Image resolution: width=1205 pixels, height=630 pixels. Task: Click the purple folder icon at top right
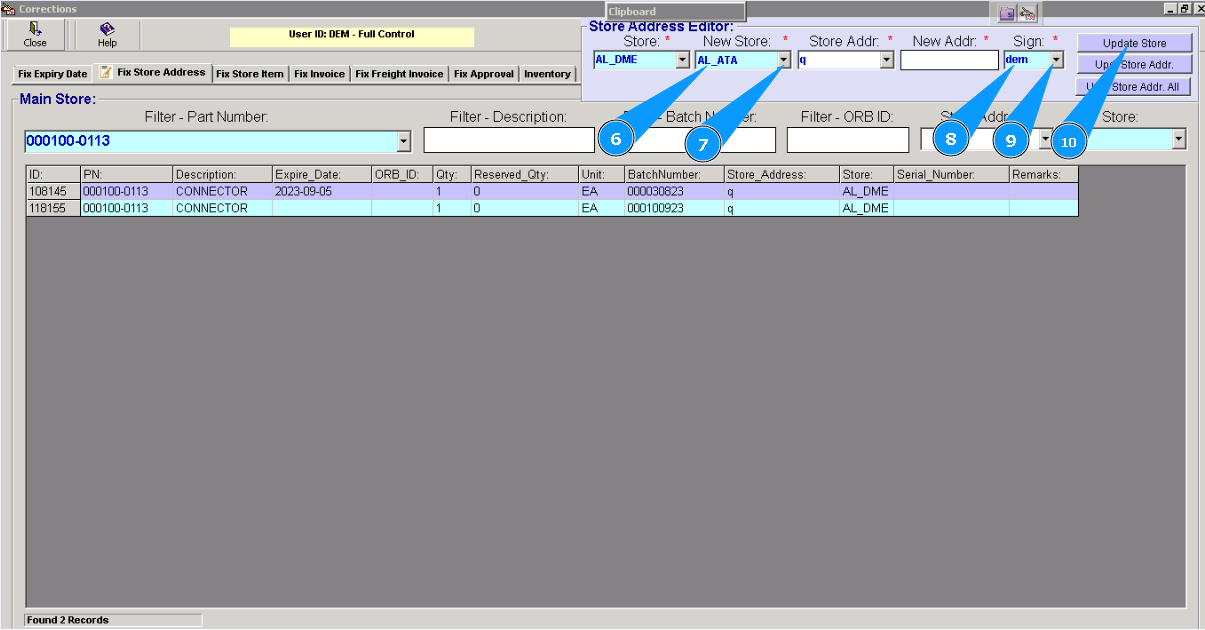coord(1007,13)
